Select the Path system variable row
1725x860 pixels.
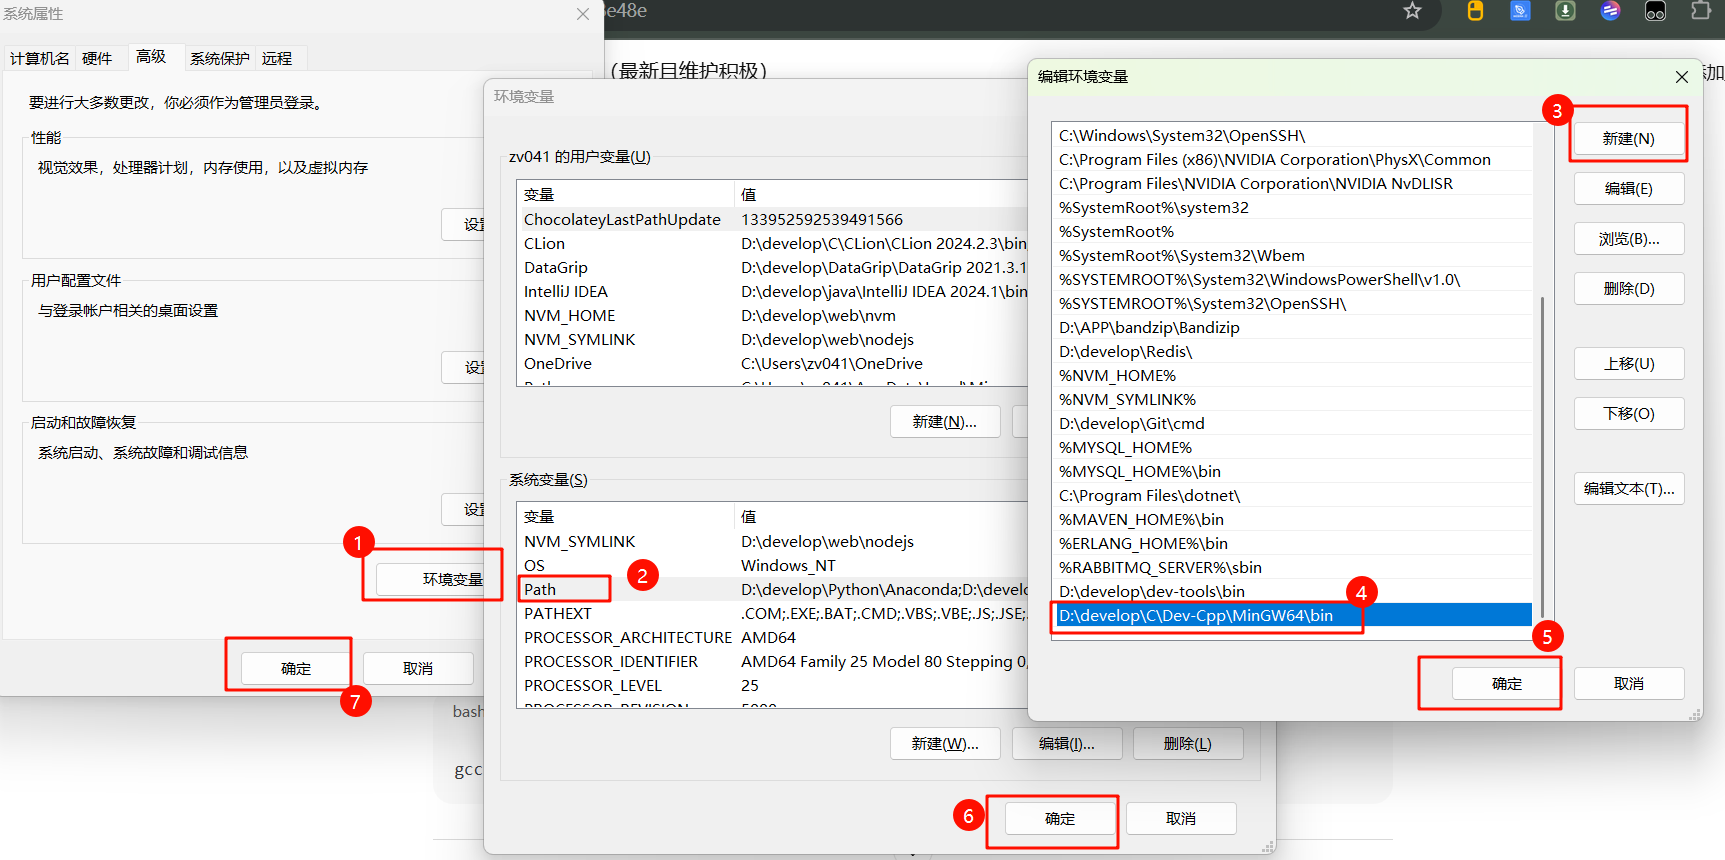pos(773,590)
